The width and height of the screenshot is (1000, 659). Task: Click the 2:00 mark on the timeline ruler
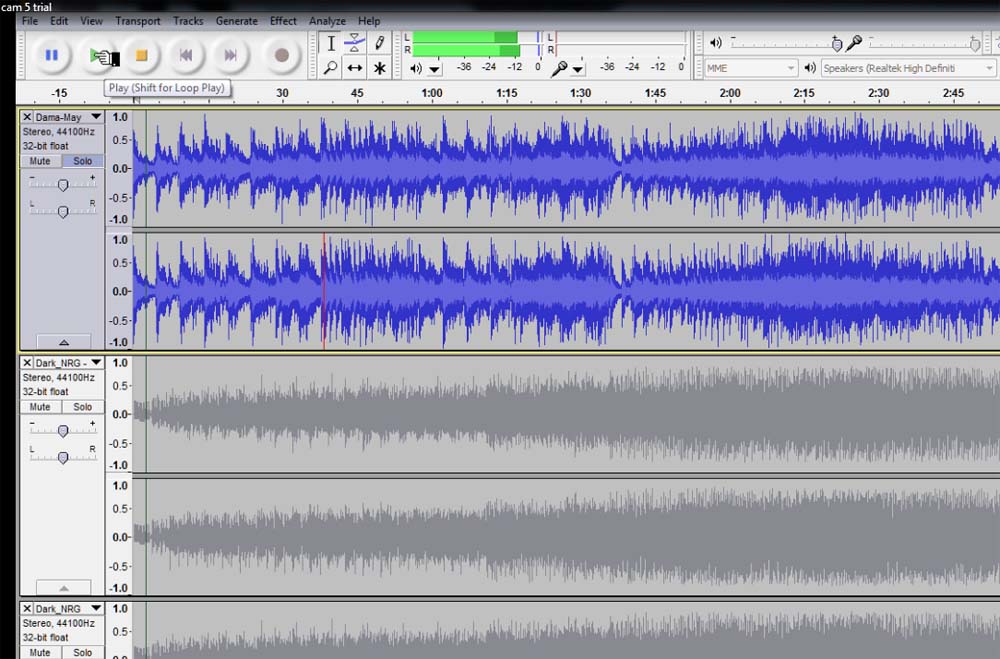pyautogui.click(x=730, y=93)
